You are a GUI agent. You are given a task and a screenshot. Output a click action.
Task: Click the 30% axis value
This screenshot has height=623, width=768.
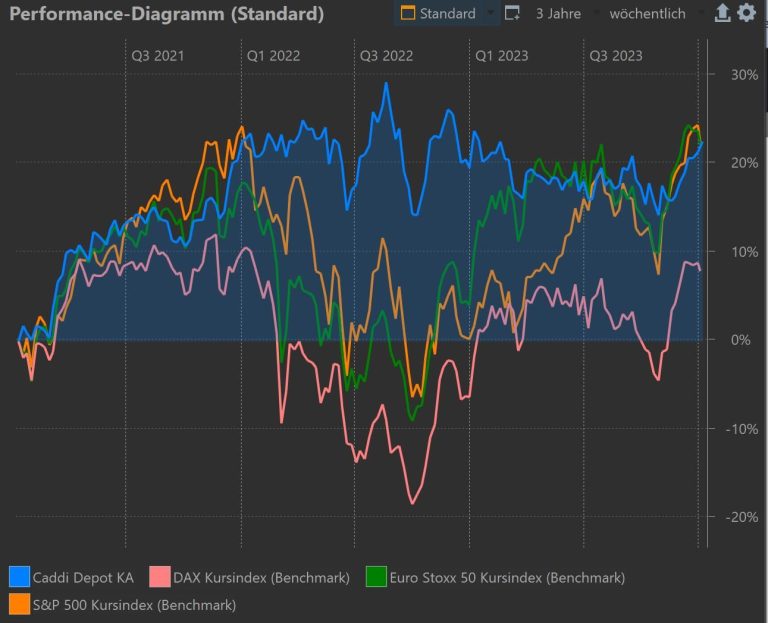point(744,75)
